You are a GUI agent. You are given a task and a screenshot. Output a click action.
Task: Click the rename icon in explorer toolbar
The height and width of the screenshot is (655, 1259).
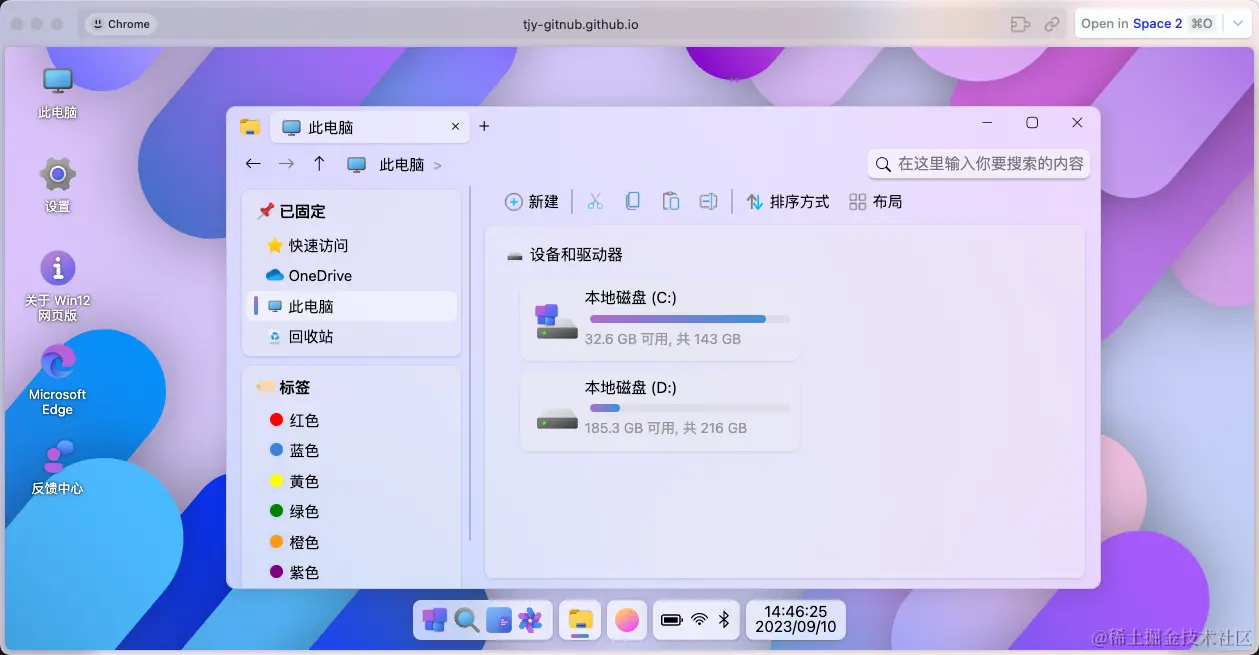click(708, 201)
